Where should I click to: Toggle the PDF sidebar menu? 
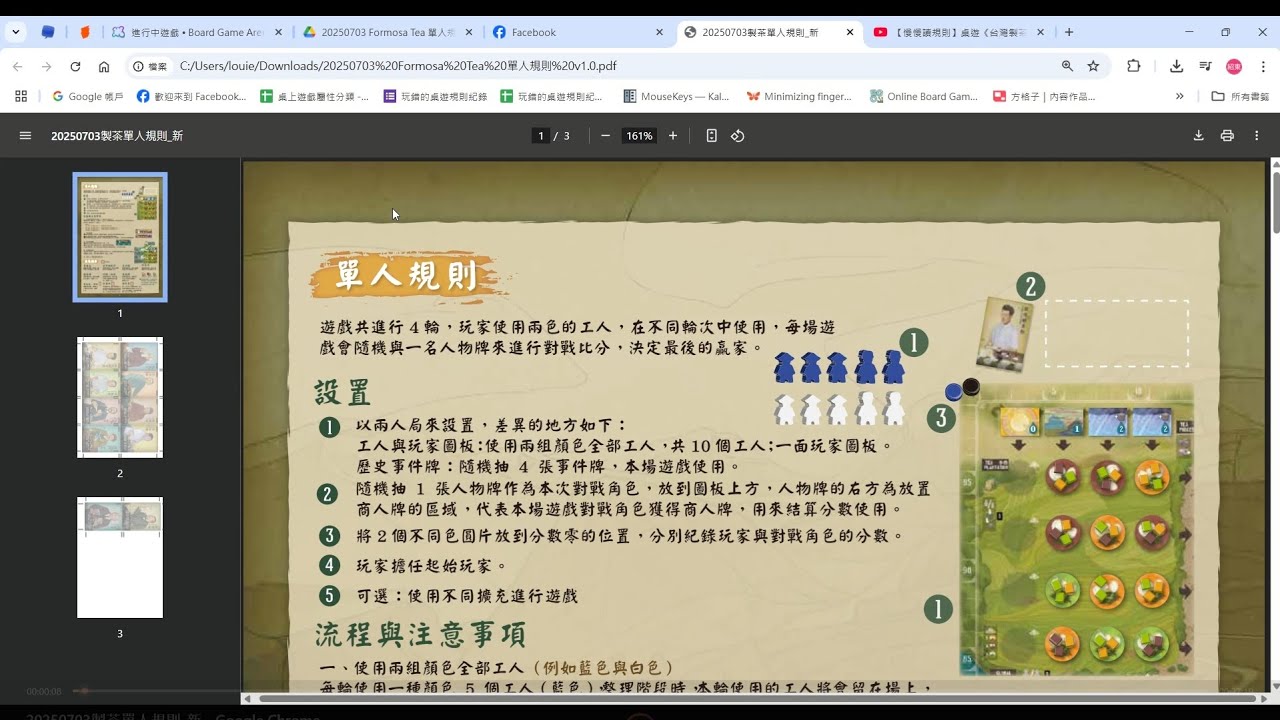(x=25, y=136)
